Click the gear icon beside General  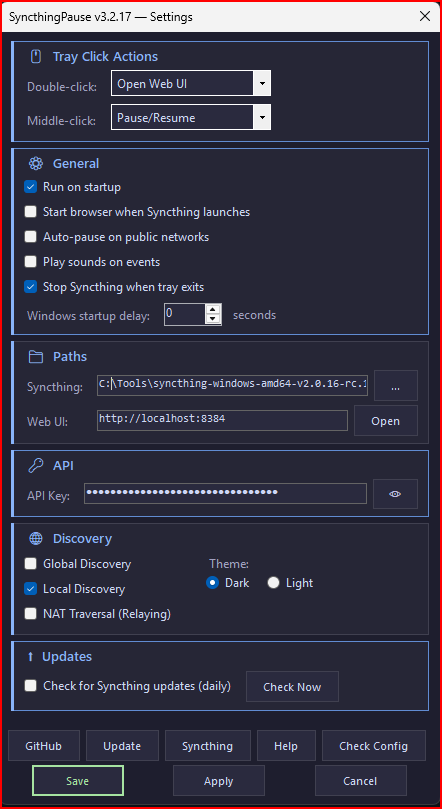pos(36,164)
